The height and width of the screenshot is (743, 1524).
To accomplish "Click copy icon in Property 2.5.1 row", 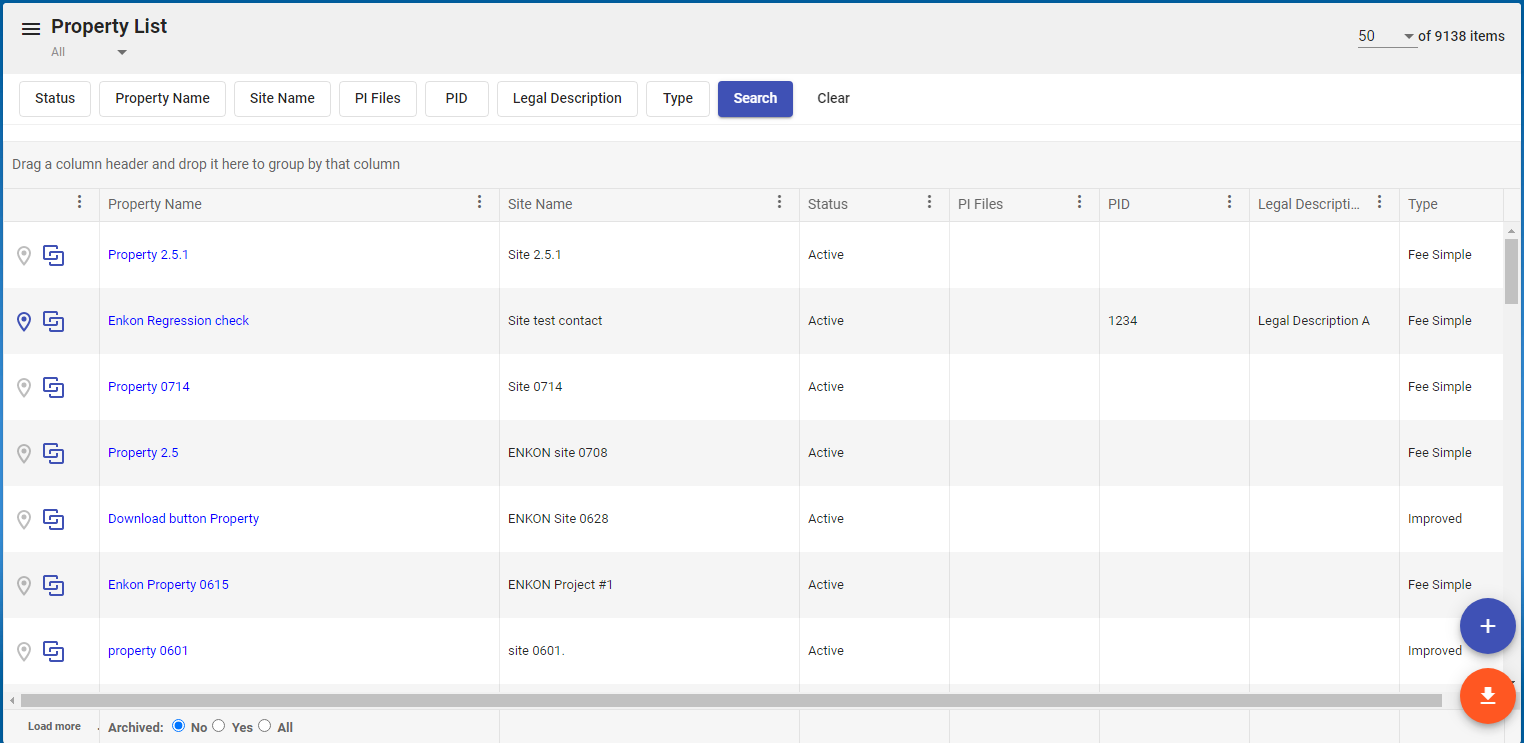I will pyautogui.click(x=54, y=256).
